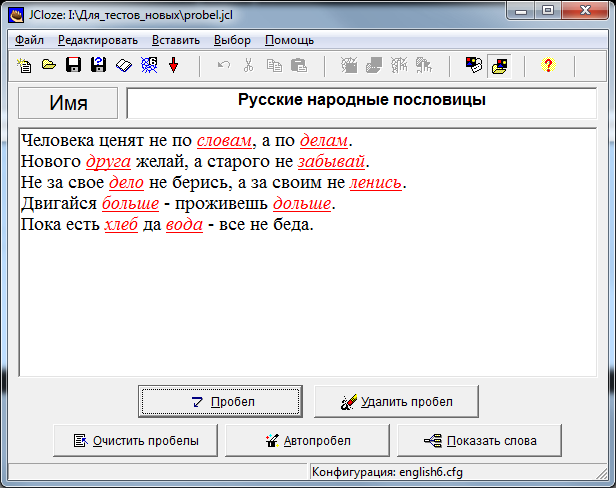The width and height of the screenshot is (616, 488).
Task: Click the red down arrow toolbar icon
Action: click(x=173, y=65)
